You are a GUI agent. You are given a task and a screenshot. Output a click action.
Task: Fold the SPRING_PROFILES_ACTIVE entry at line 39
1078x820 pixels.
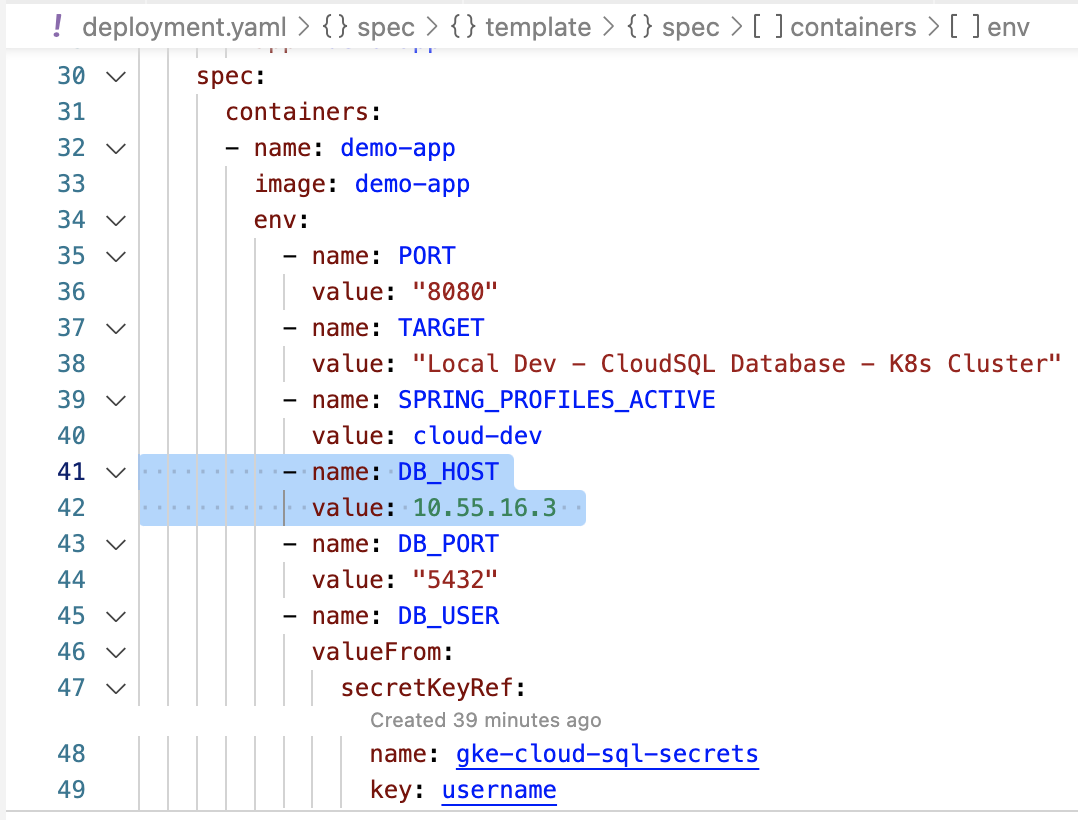(x=116, y=400)
